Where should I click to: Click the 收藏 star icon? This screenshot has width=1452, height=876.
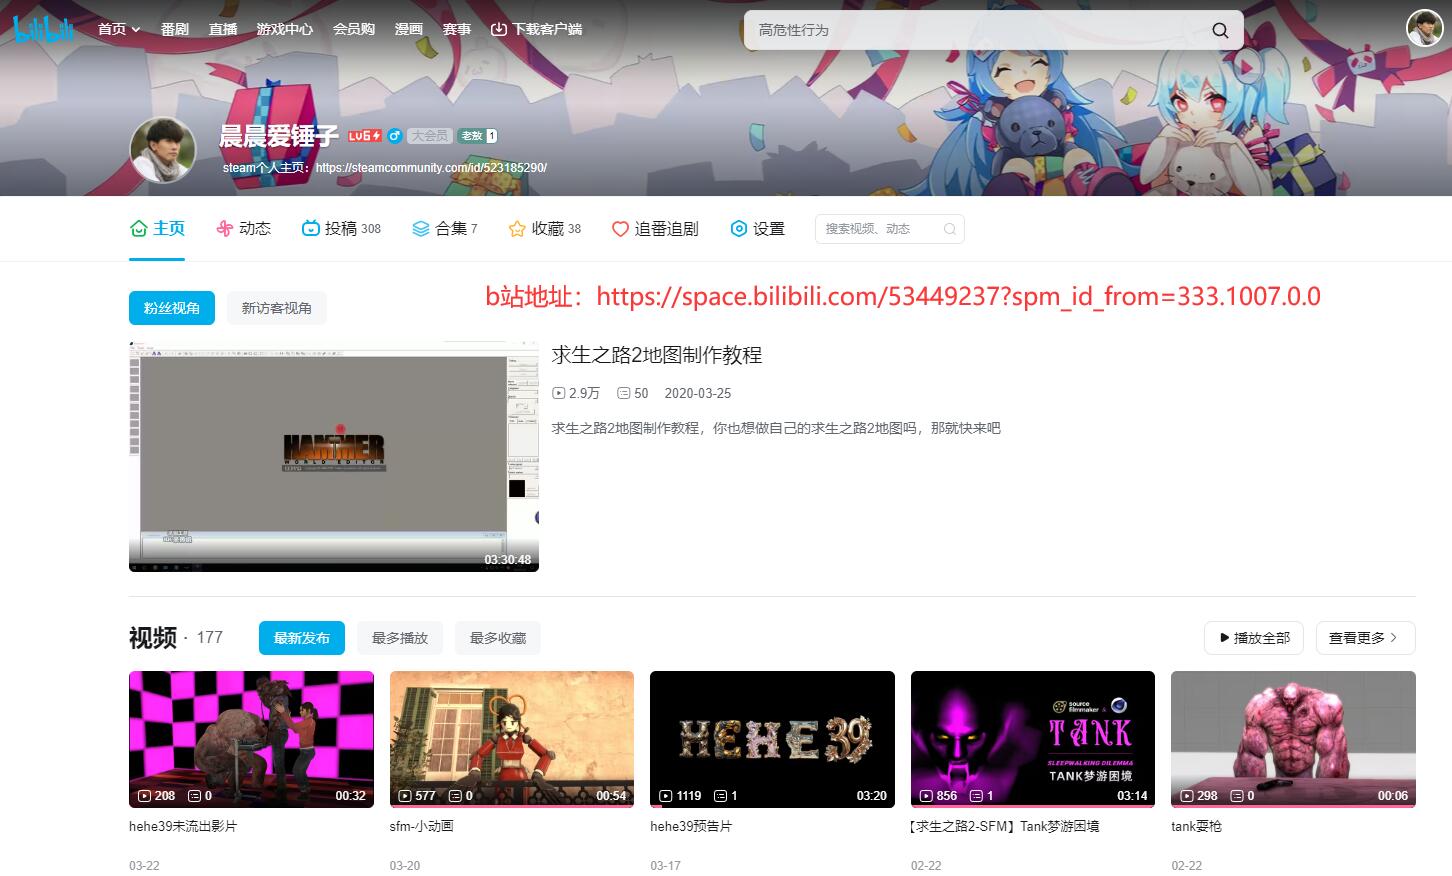point(517,229)
